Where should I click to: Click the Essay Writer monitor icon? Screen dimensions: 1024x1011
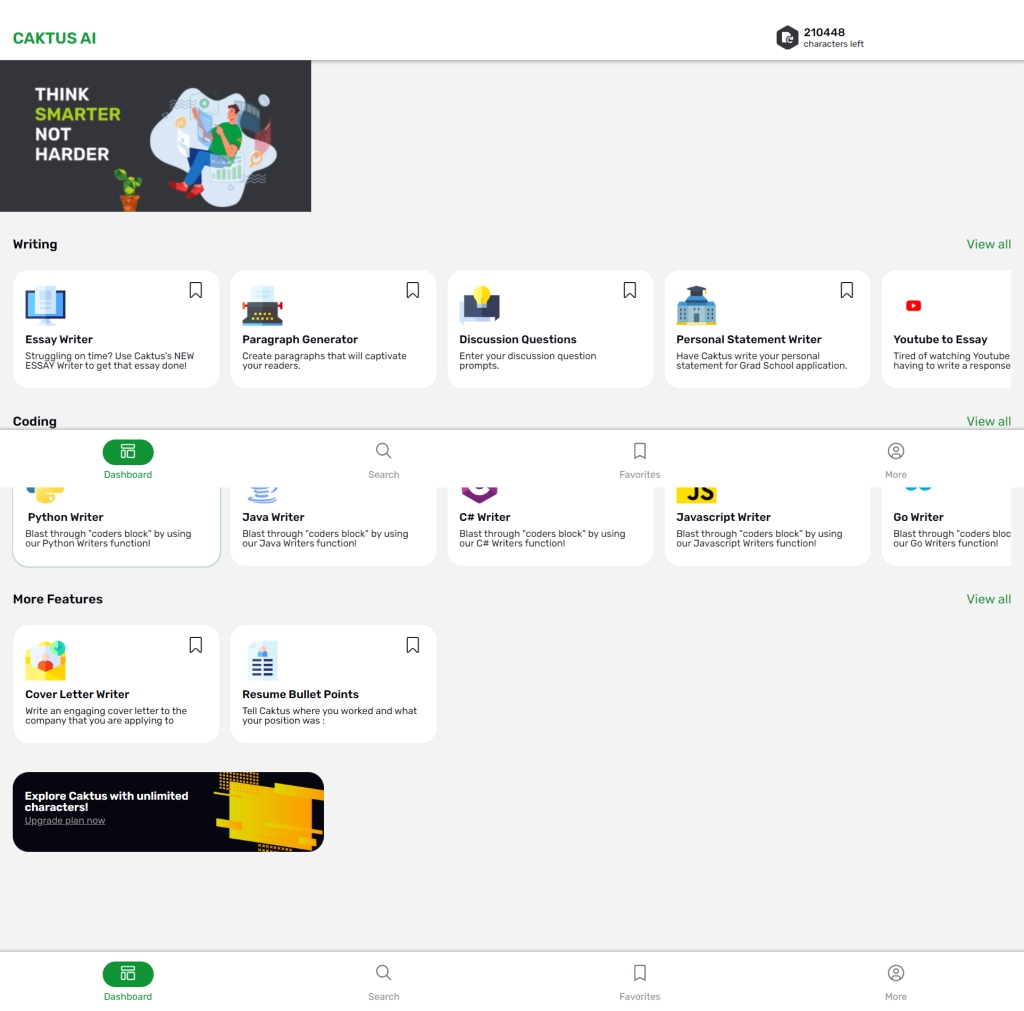[x=45, y=305]
